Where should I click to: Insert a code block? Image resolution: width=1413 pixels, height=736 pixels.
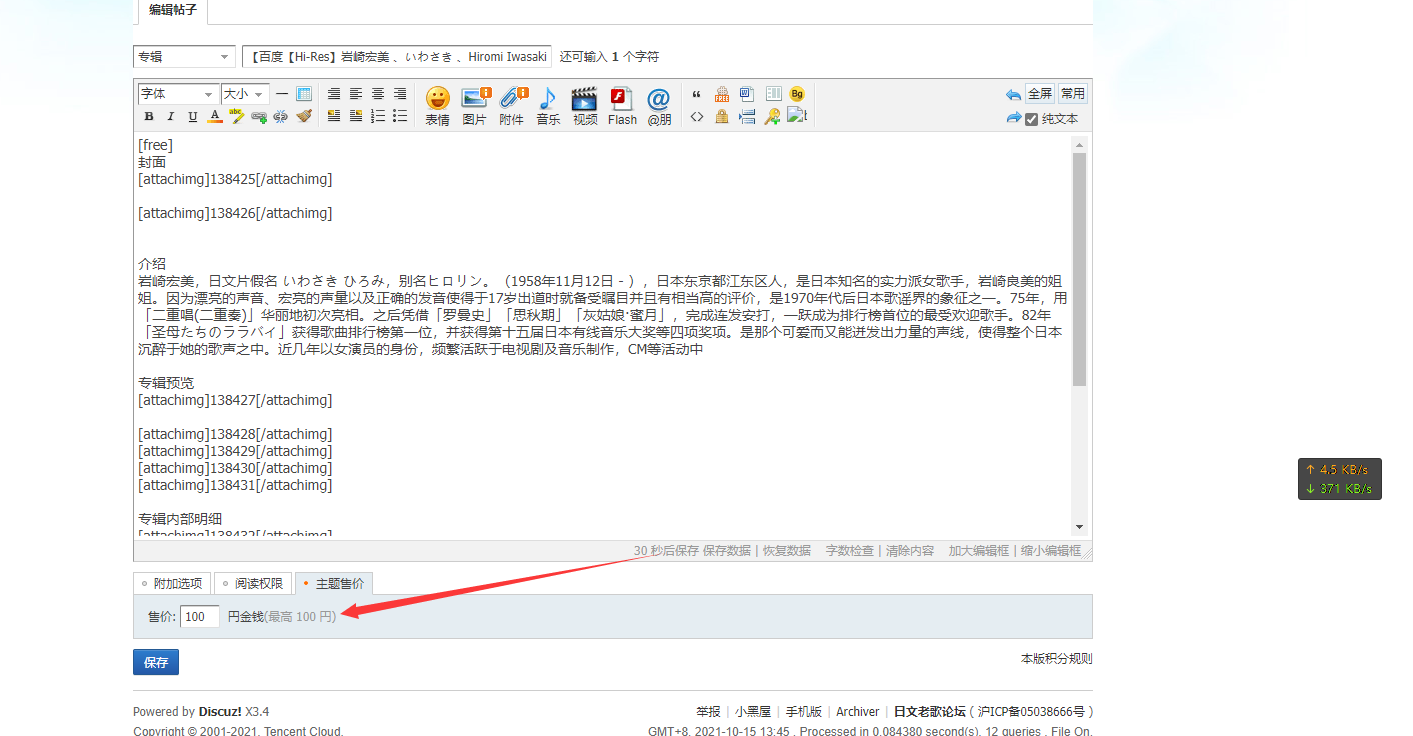point(697,116)
